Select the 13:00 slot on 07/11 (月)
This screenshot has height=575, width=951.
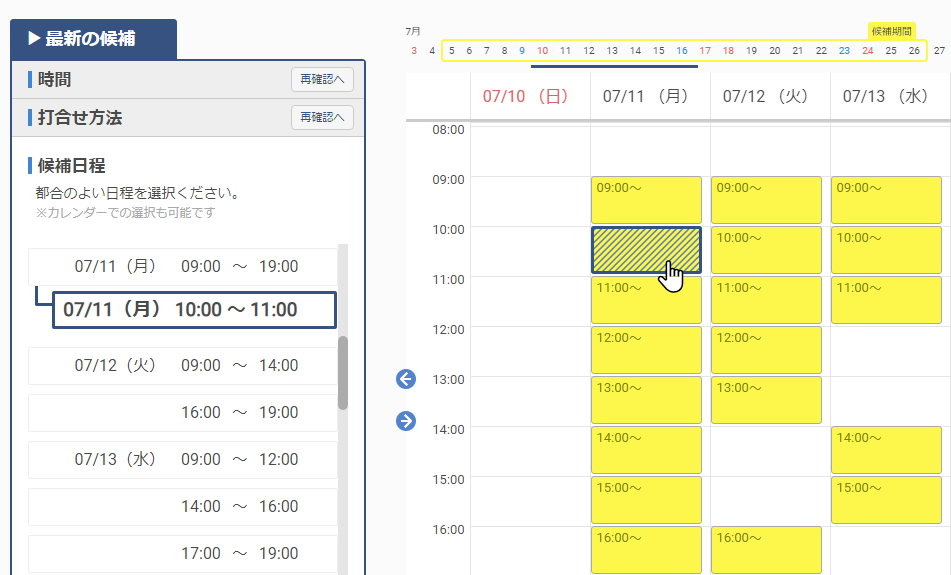pyautogui.click(x=646, y=400)
